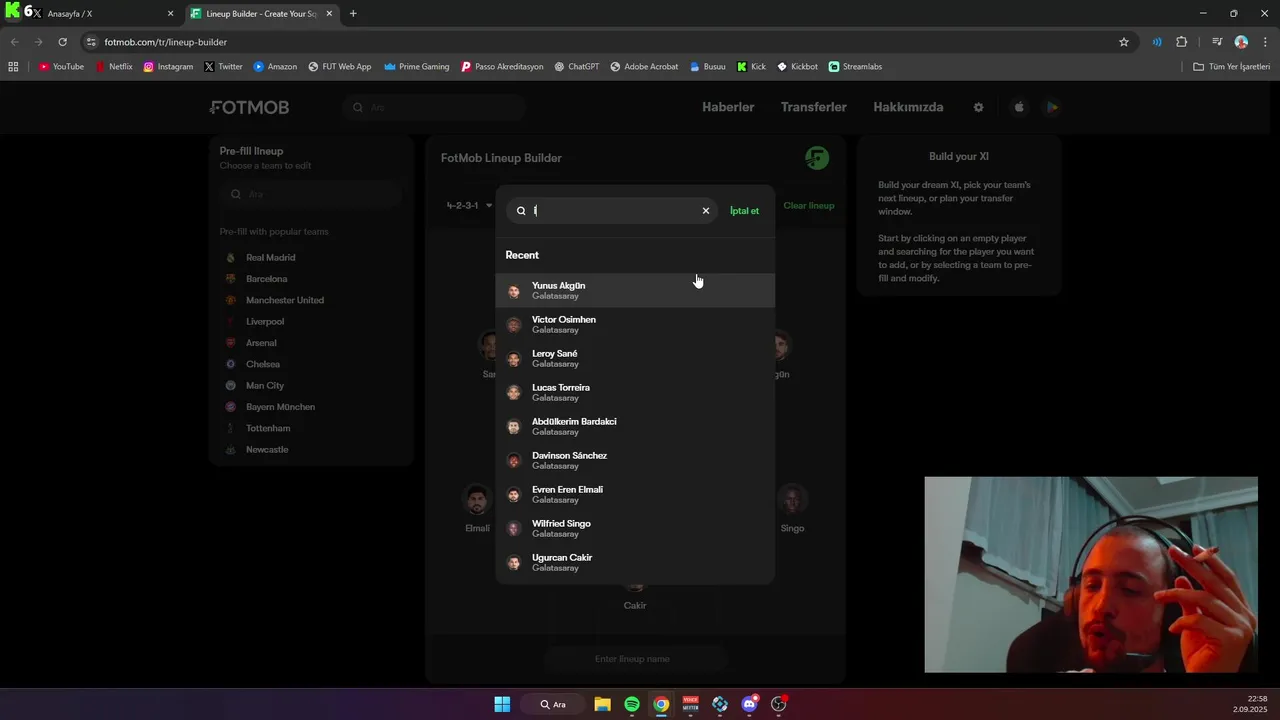1280x720 pixels.
Task: Open the Chrome extensions puzzle icon
Action: (x=1182, y=42)
